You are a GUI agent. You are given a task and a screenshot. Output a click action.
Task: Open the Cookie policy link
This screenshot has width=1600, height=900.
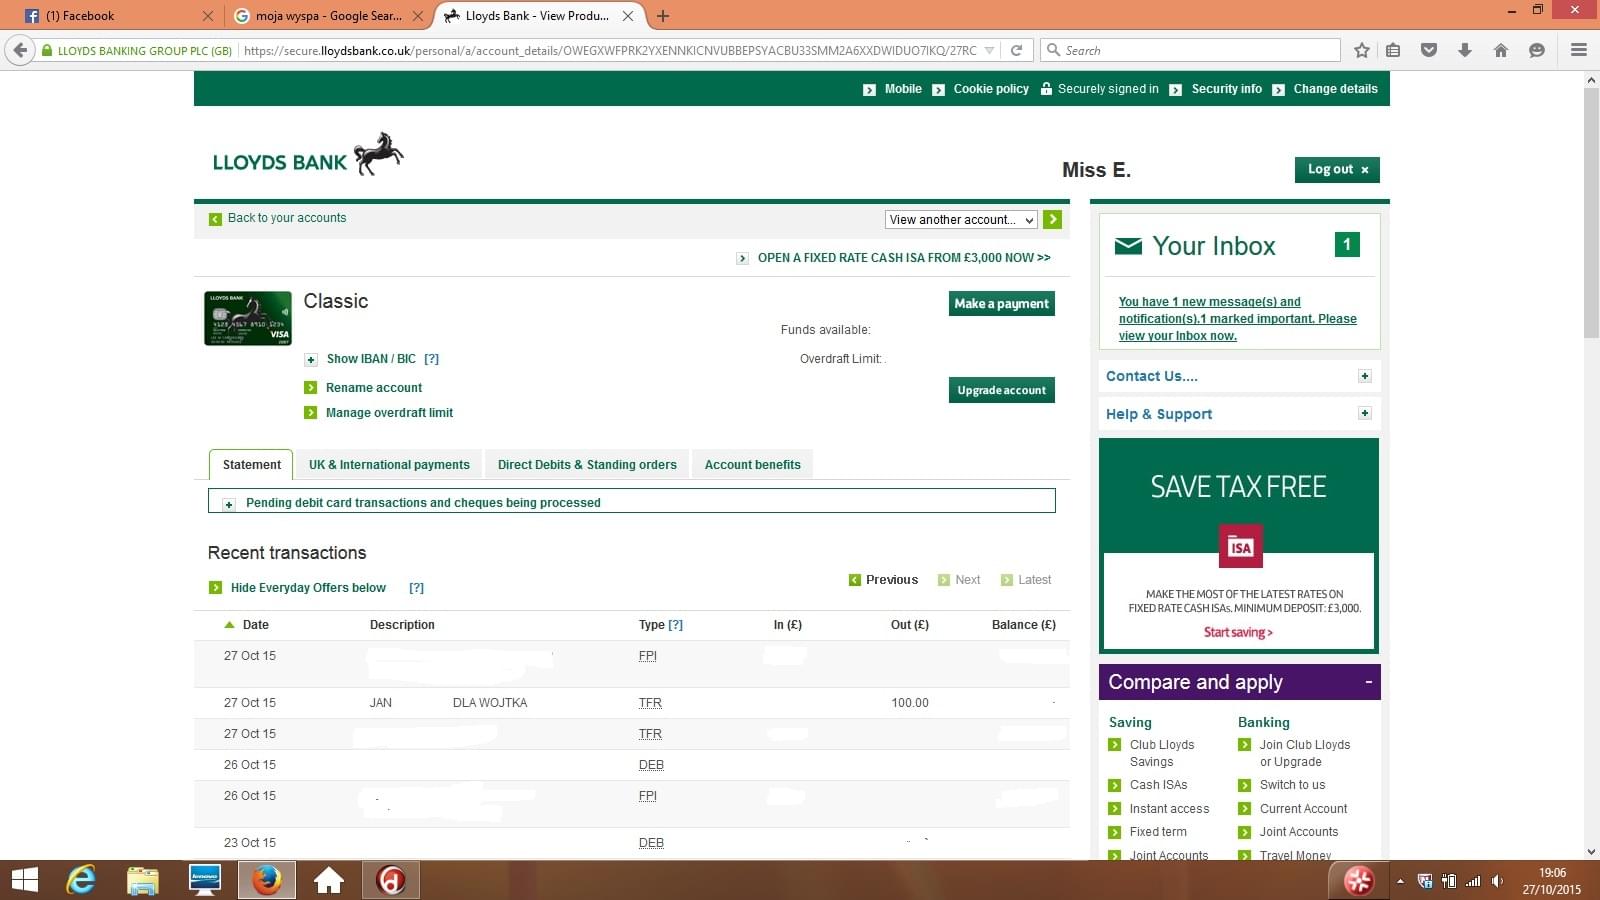coord(991,88)
